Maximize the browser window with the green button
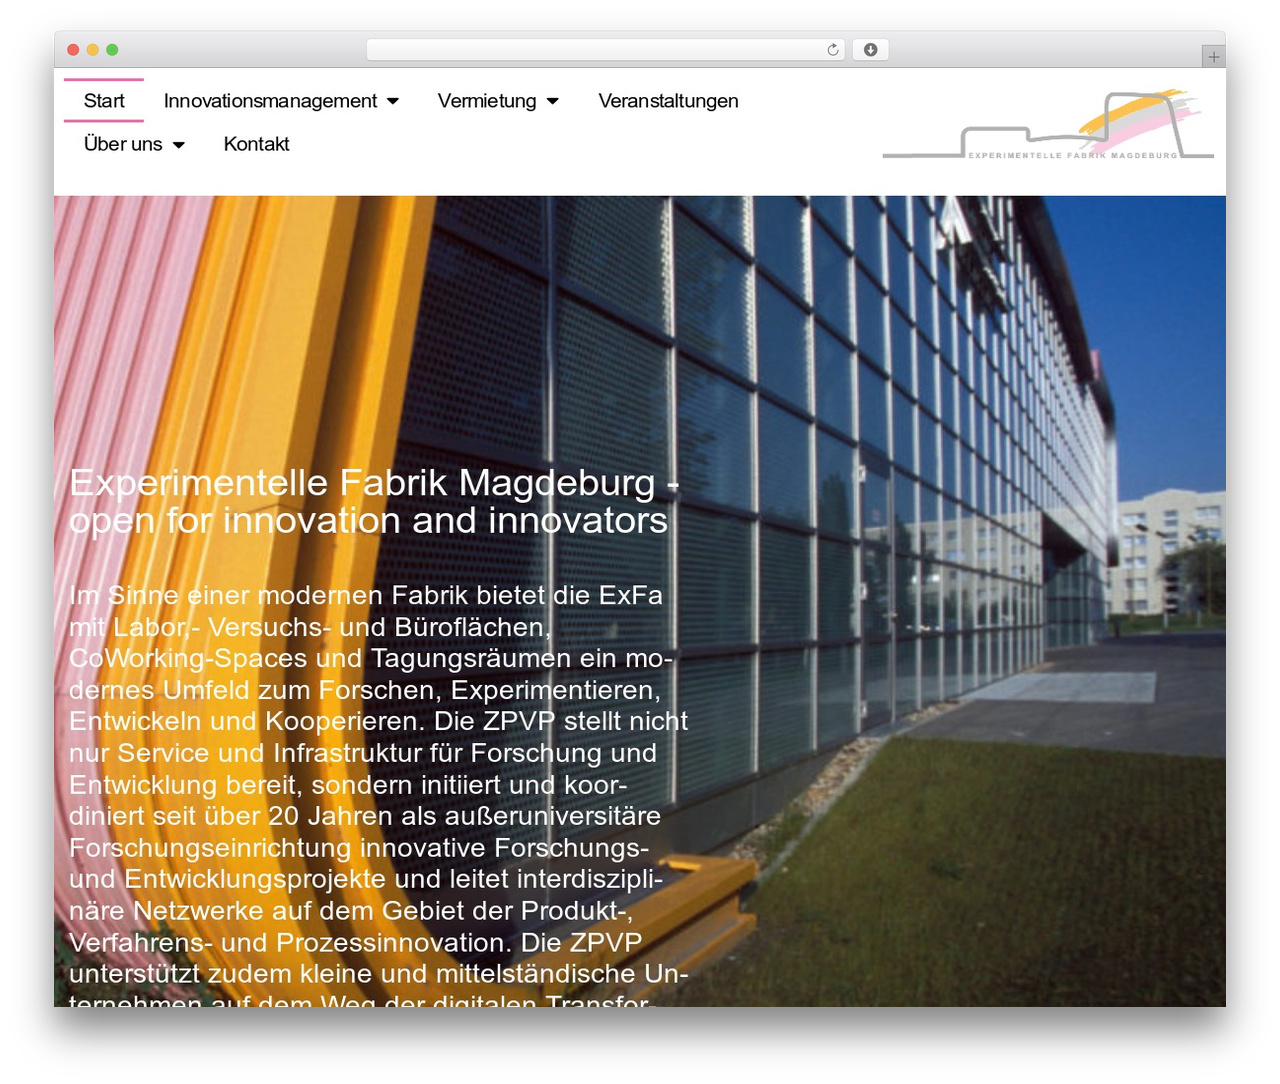Image resolution: width=1280 pixels, height=1084 pixels. pyautogui.click(x=112, y=50)
